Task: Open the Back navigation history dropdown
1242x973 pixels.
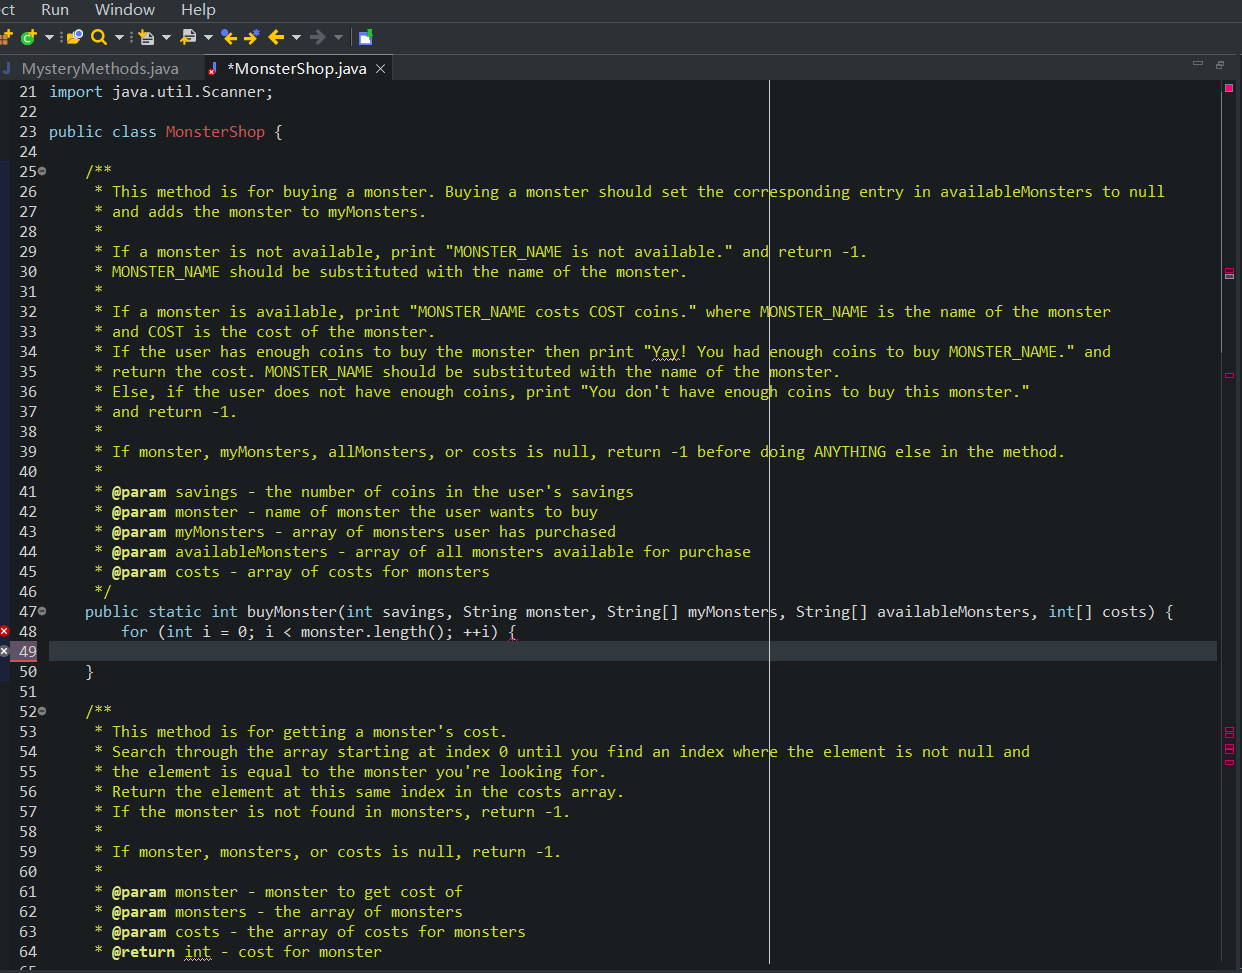Action: [296, 37]
